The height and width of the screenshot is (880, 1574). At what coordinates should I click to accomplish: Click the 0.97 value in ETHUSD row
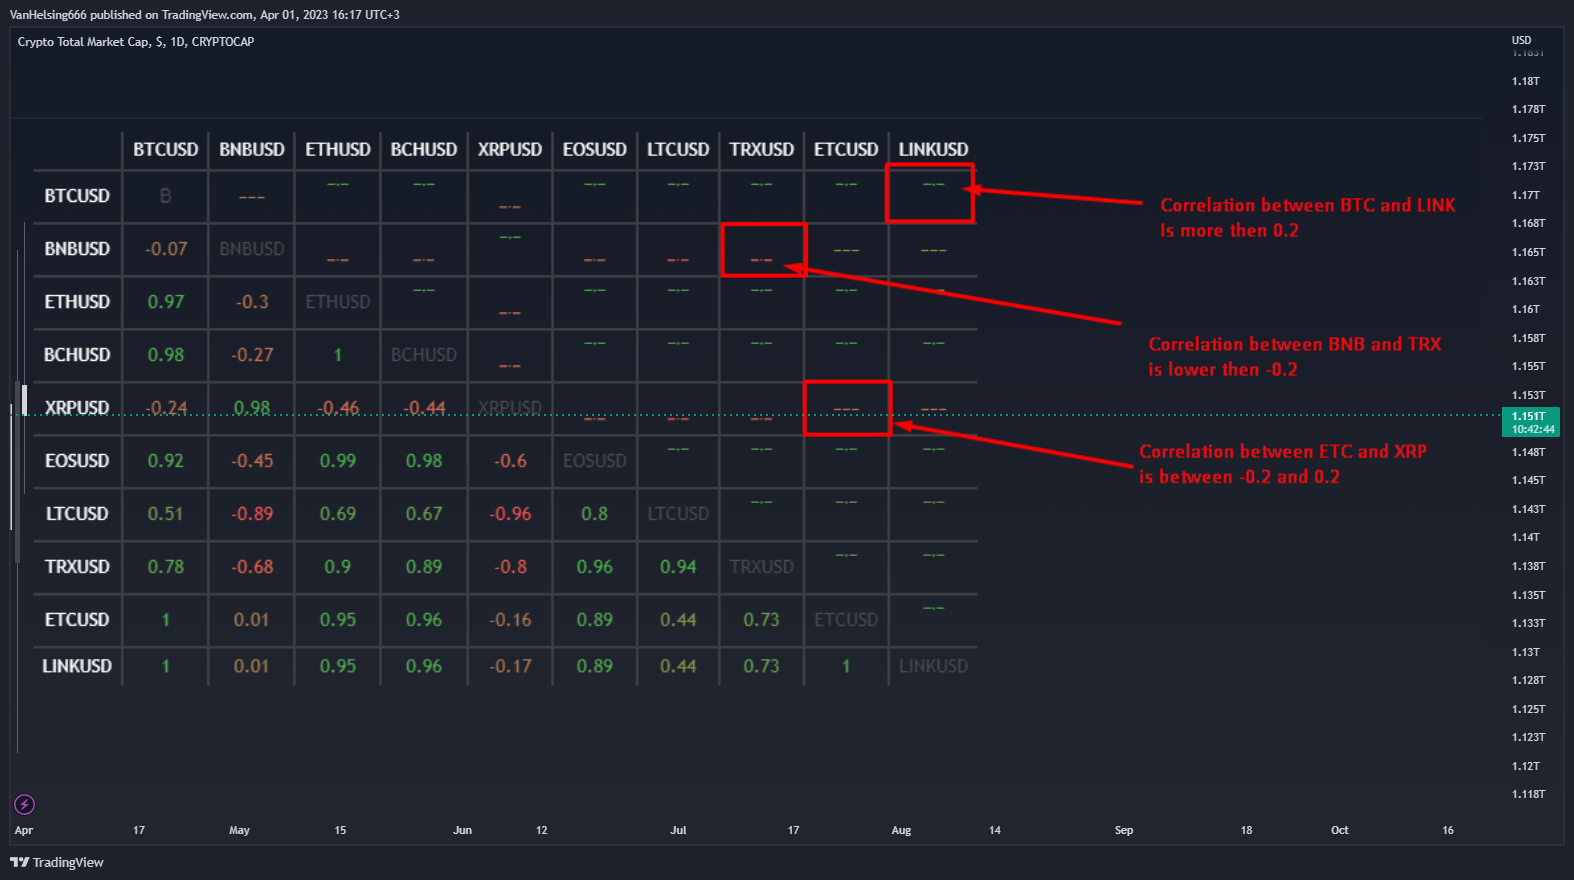click(166, 302)
